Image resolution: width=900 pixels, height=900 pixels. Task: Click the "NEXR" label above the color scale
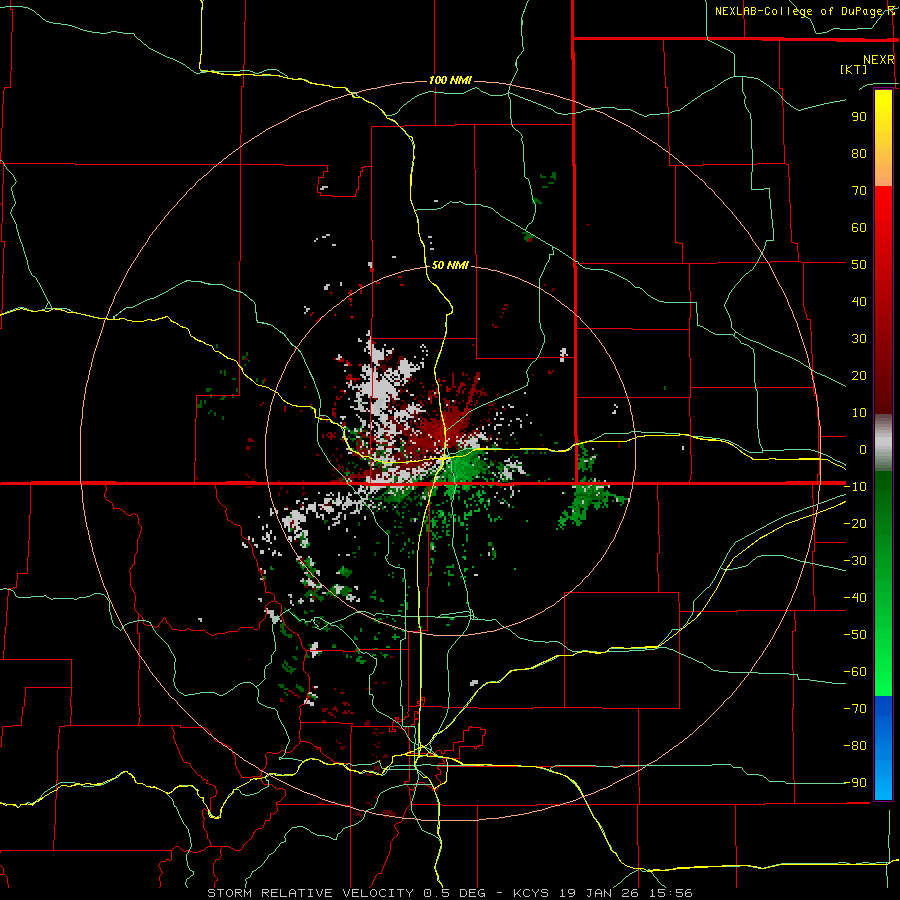pyautogui.click(x=879, y=60)
